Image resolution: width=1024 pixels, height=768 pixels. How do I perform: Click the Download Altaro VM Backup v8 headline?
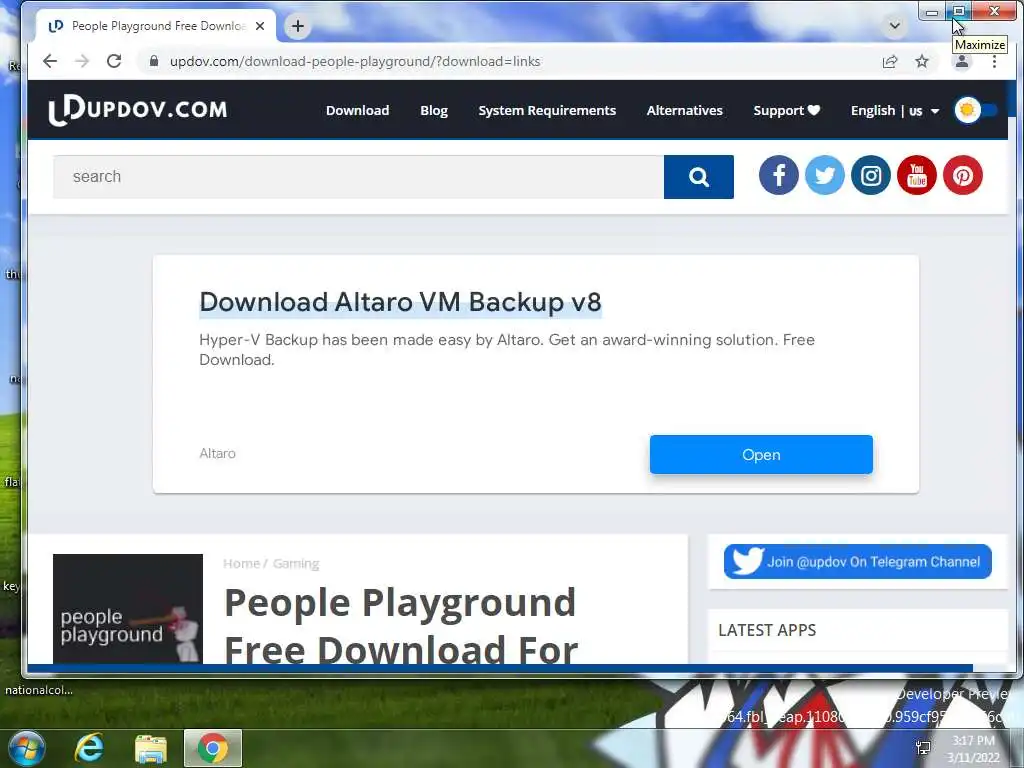pyautogui.click(x=400, y=302)
